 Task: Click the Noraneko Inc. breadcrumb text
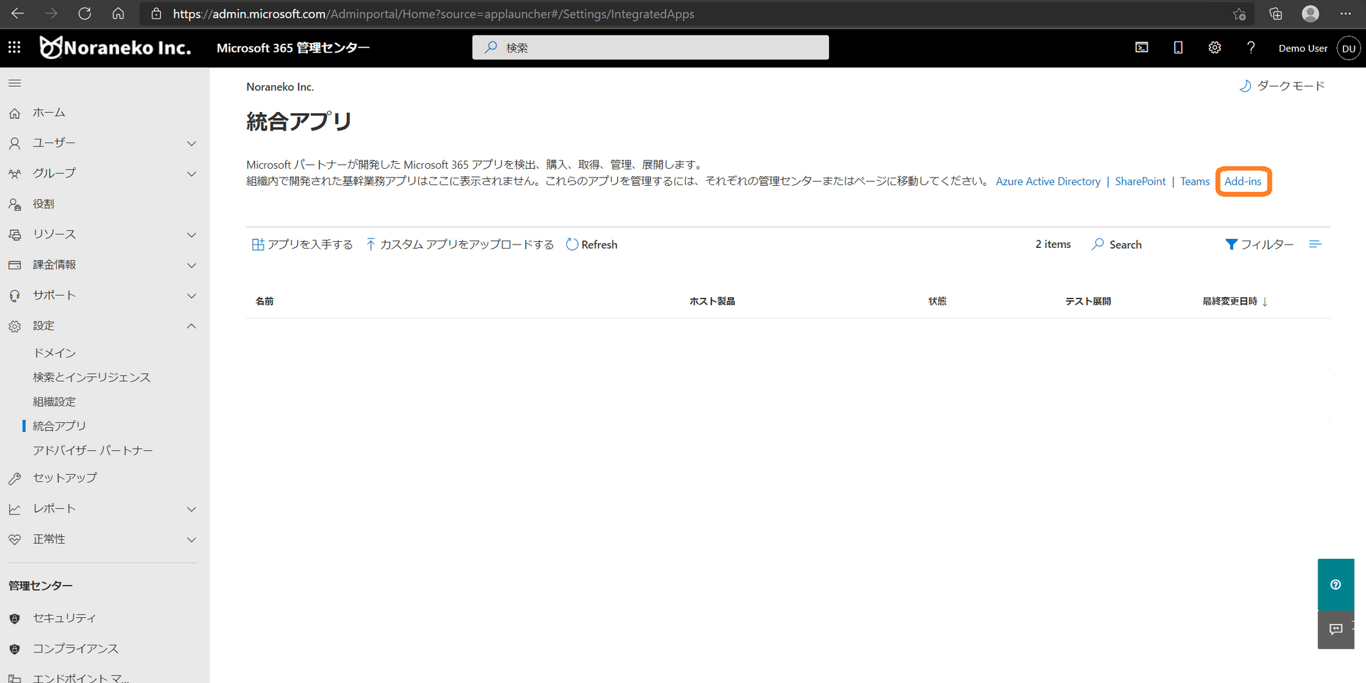(x=280, y=87)
